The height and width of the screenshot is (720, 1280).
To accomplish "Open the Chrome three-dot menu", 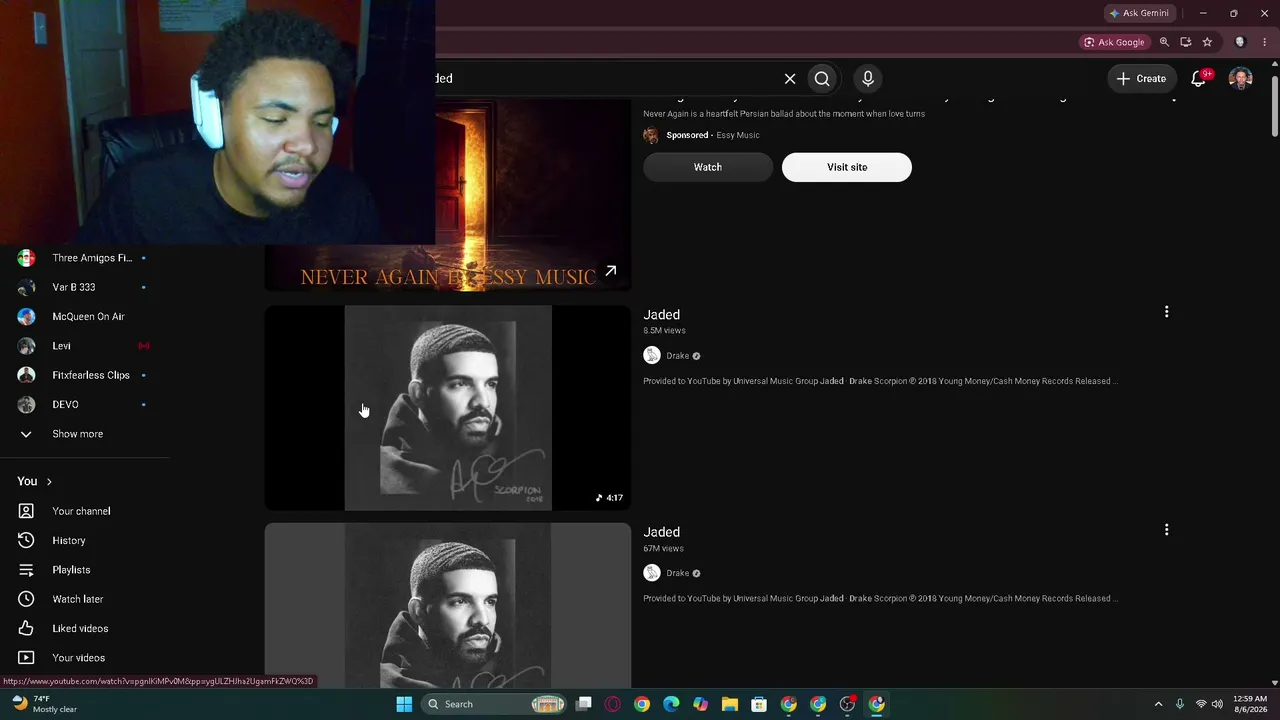I will 1264,42.
